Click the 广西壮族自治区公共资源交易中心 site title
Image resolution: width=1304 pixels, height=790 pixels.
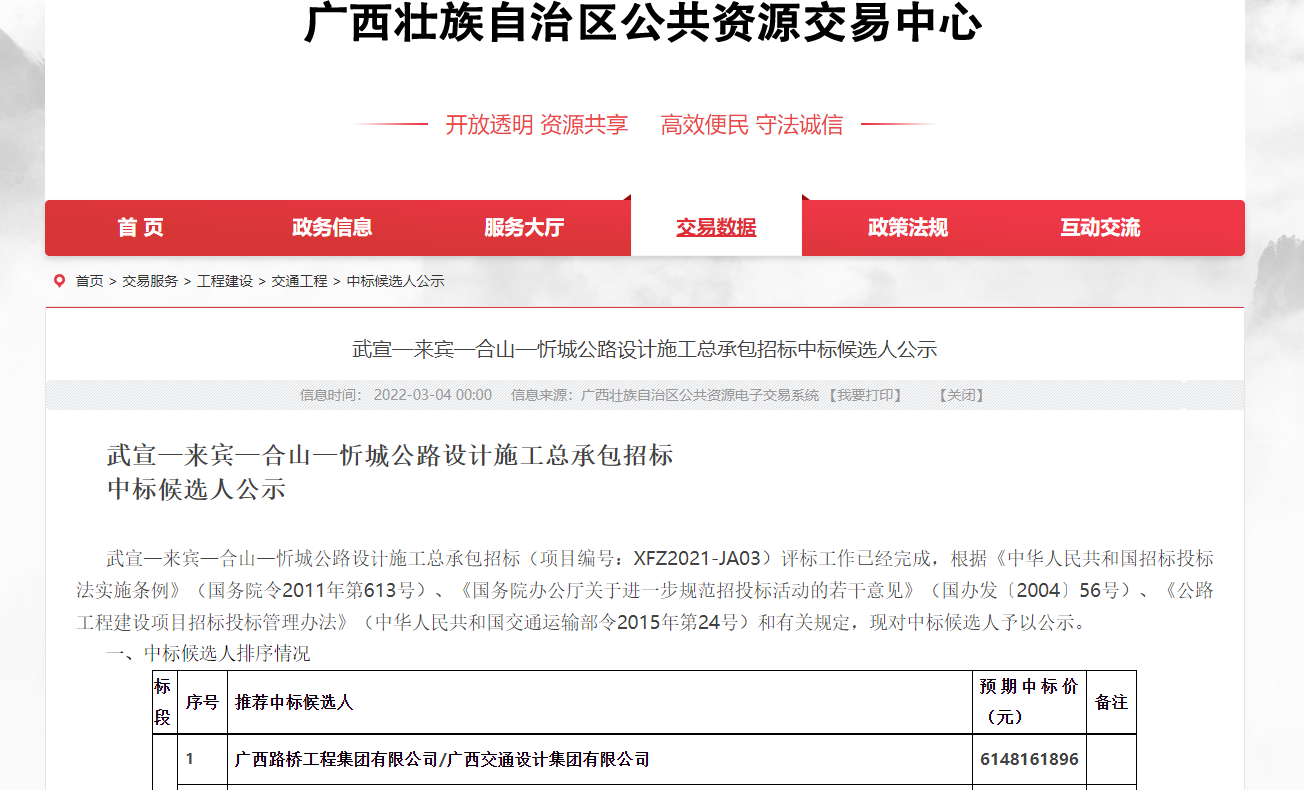(643, 24)
